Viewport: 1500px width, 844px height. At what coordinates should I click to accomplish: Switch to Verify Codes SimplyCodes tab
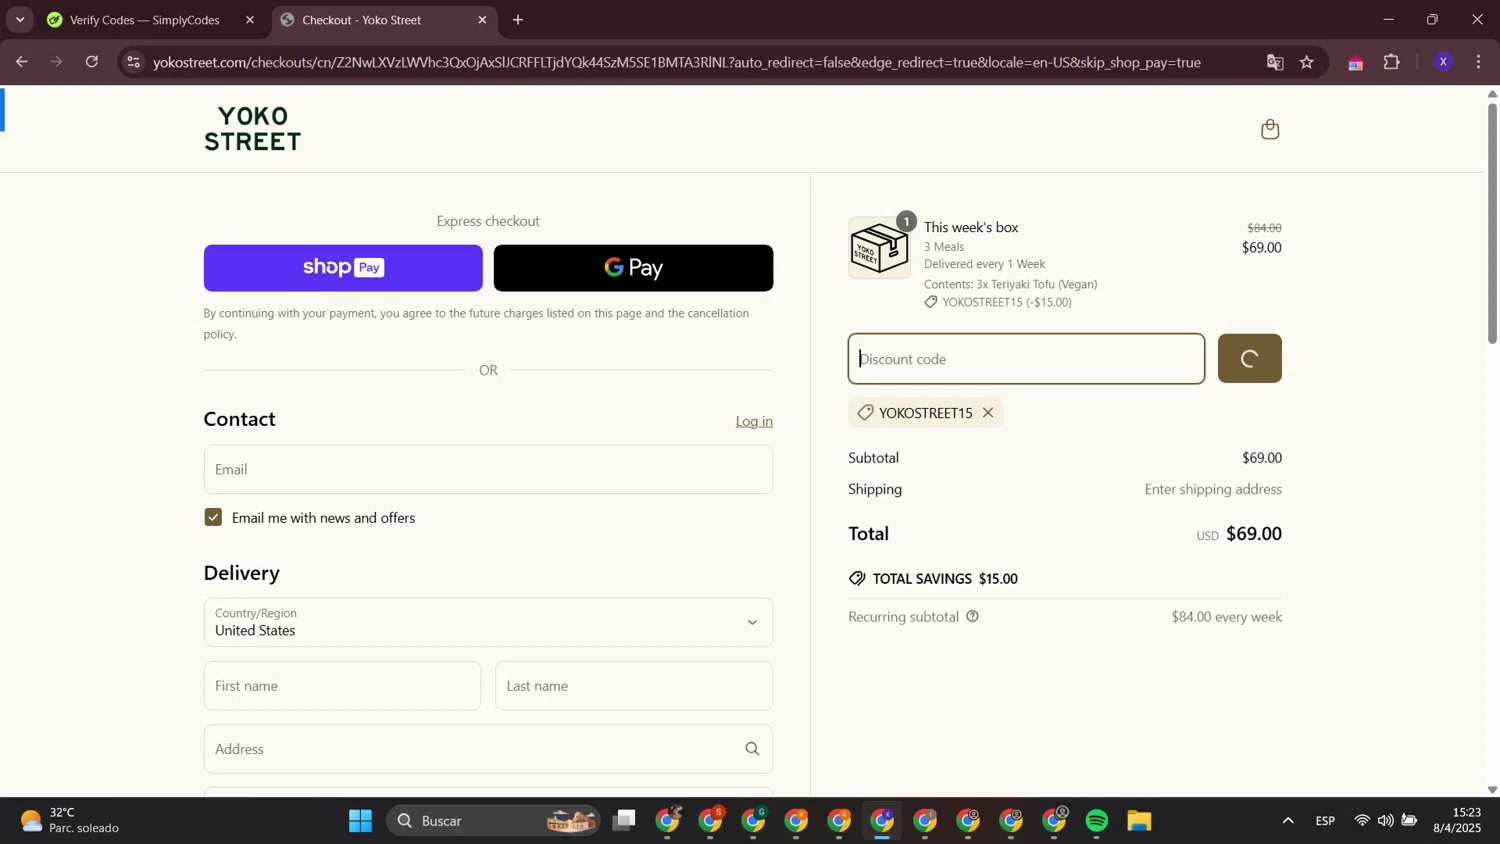coord(145,20)
